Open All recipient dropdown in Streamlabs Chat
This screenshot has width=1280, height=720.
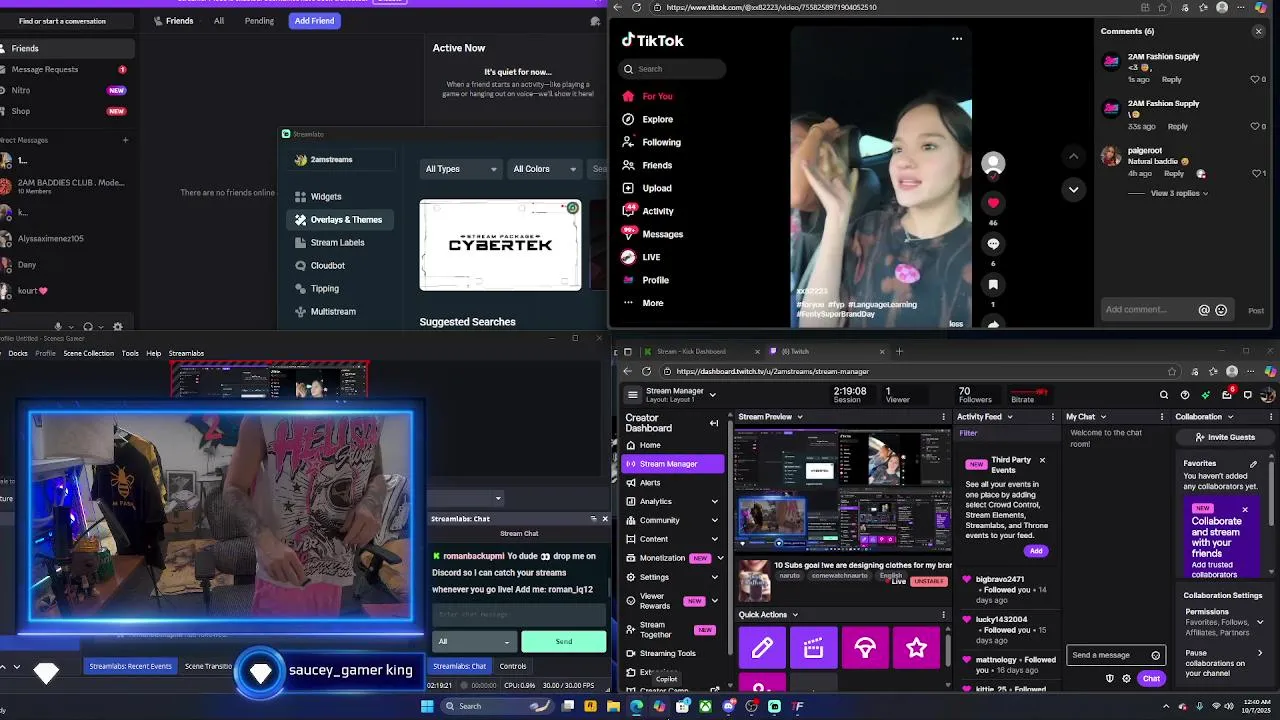pos(475,642)
